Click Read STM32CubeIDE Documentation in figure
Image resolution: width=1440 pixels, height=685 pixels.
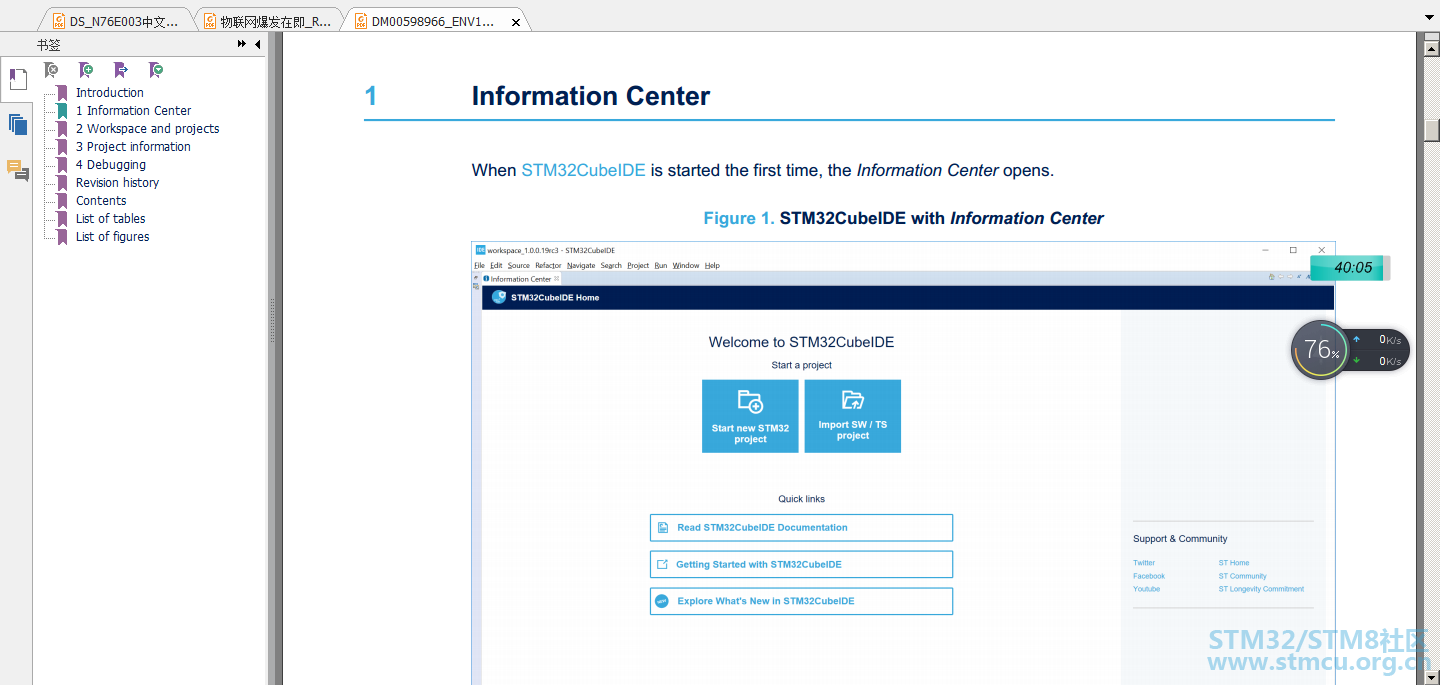coord(801,528)
